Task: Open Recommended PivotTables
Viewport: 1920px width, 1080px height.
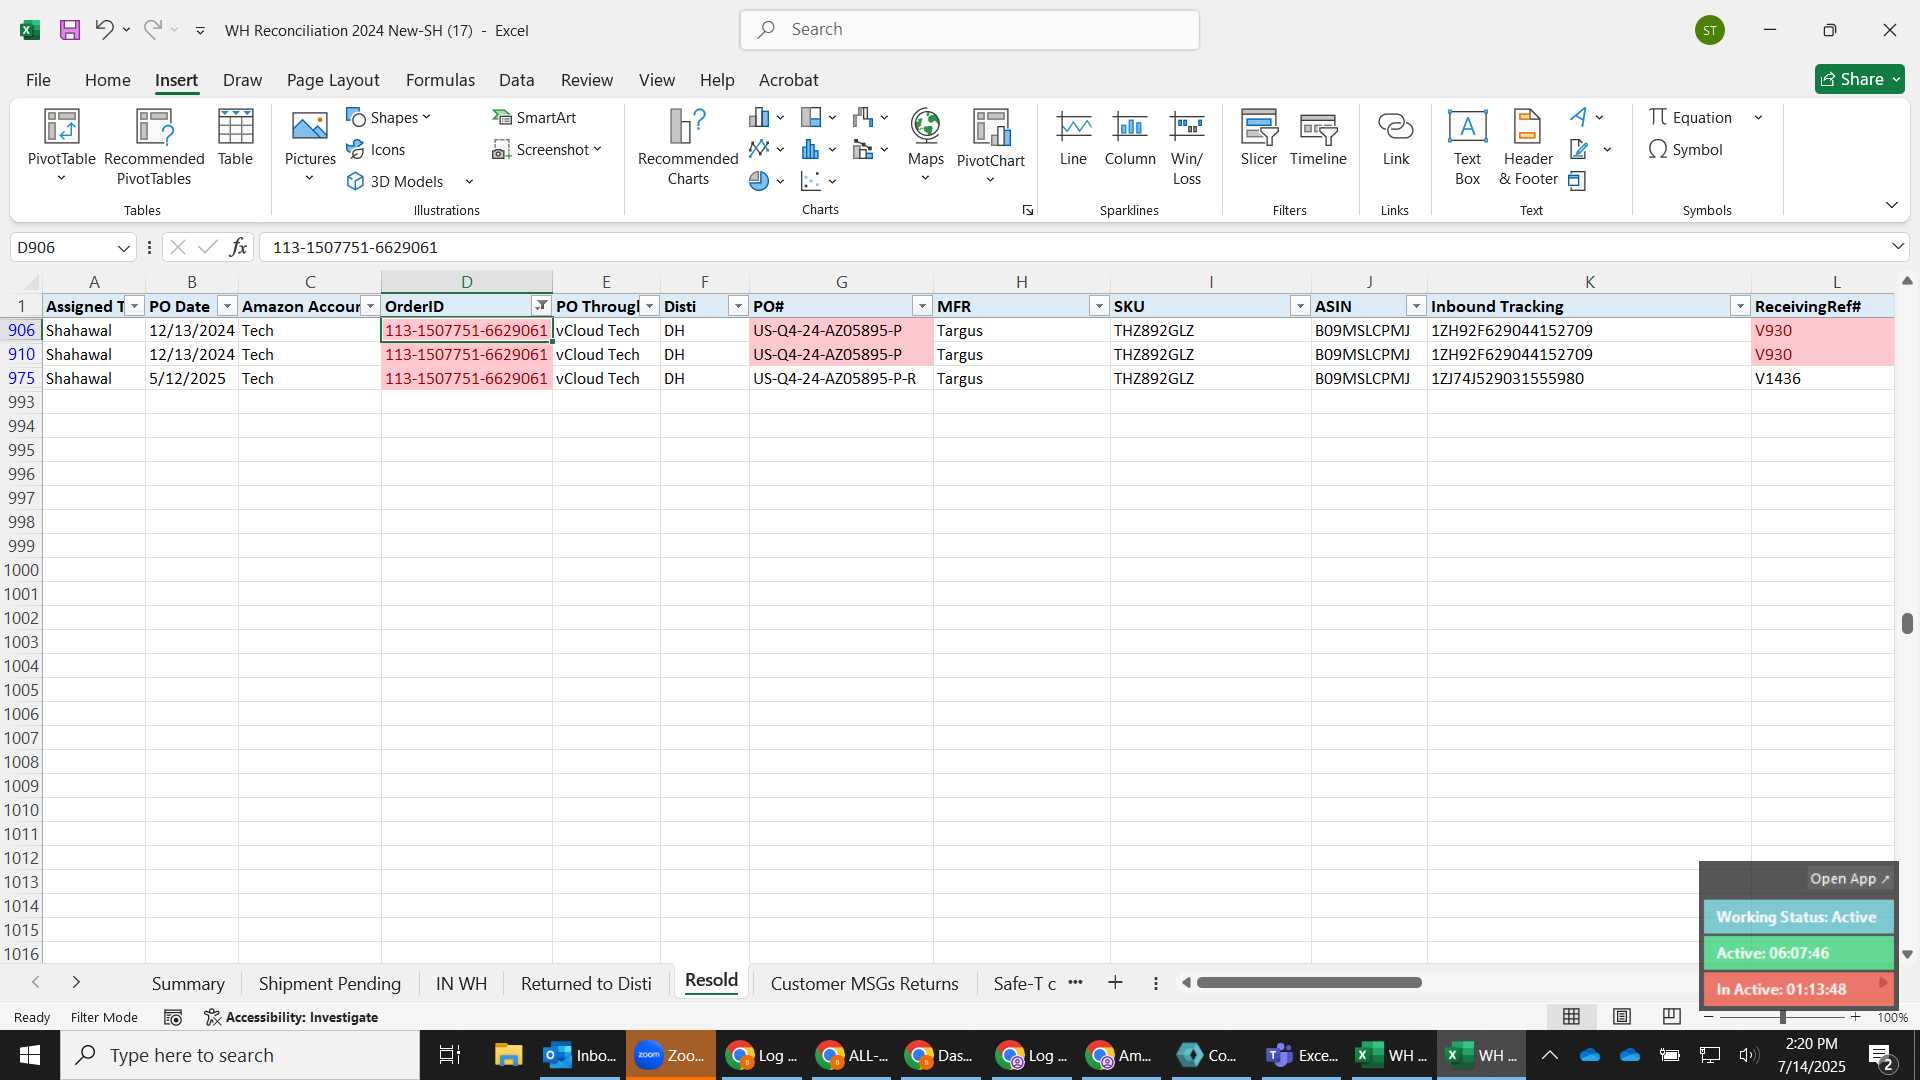Action: 154,146
